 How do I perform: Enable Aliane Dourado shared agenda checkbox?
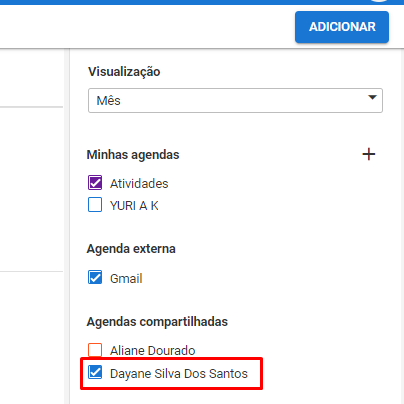pos(95,350)
